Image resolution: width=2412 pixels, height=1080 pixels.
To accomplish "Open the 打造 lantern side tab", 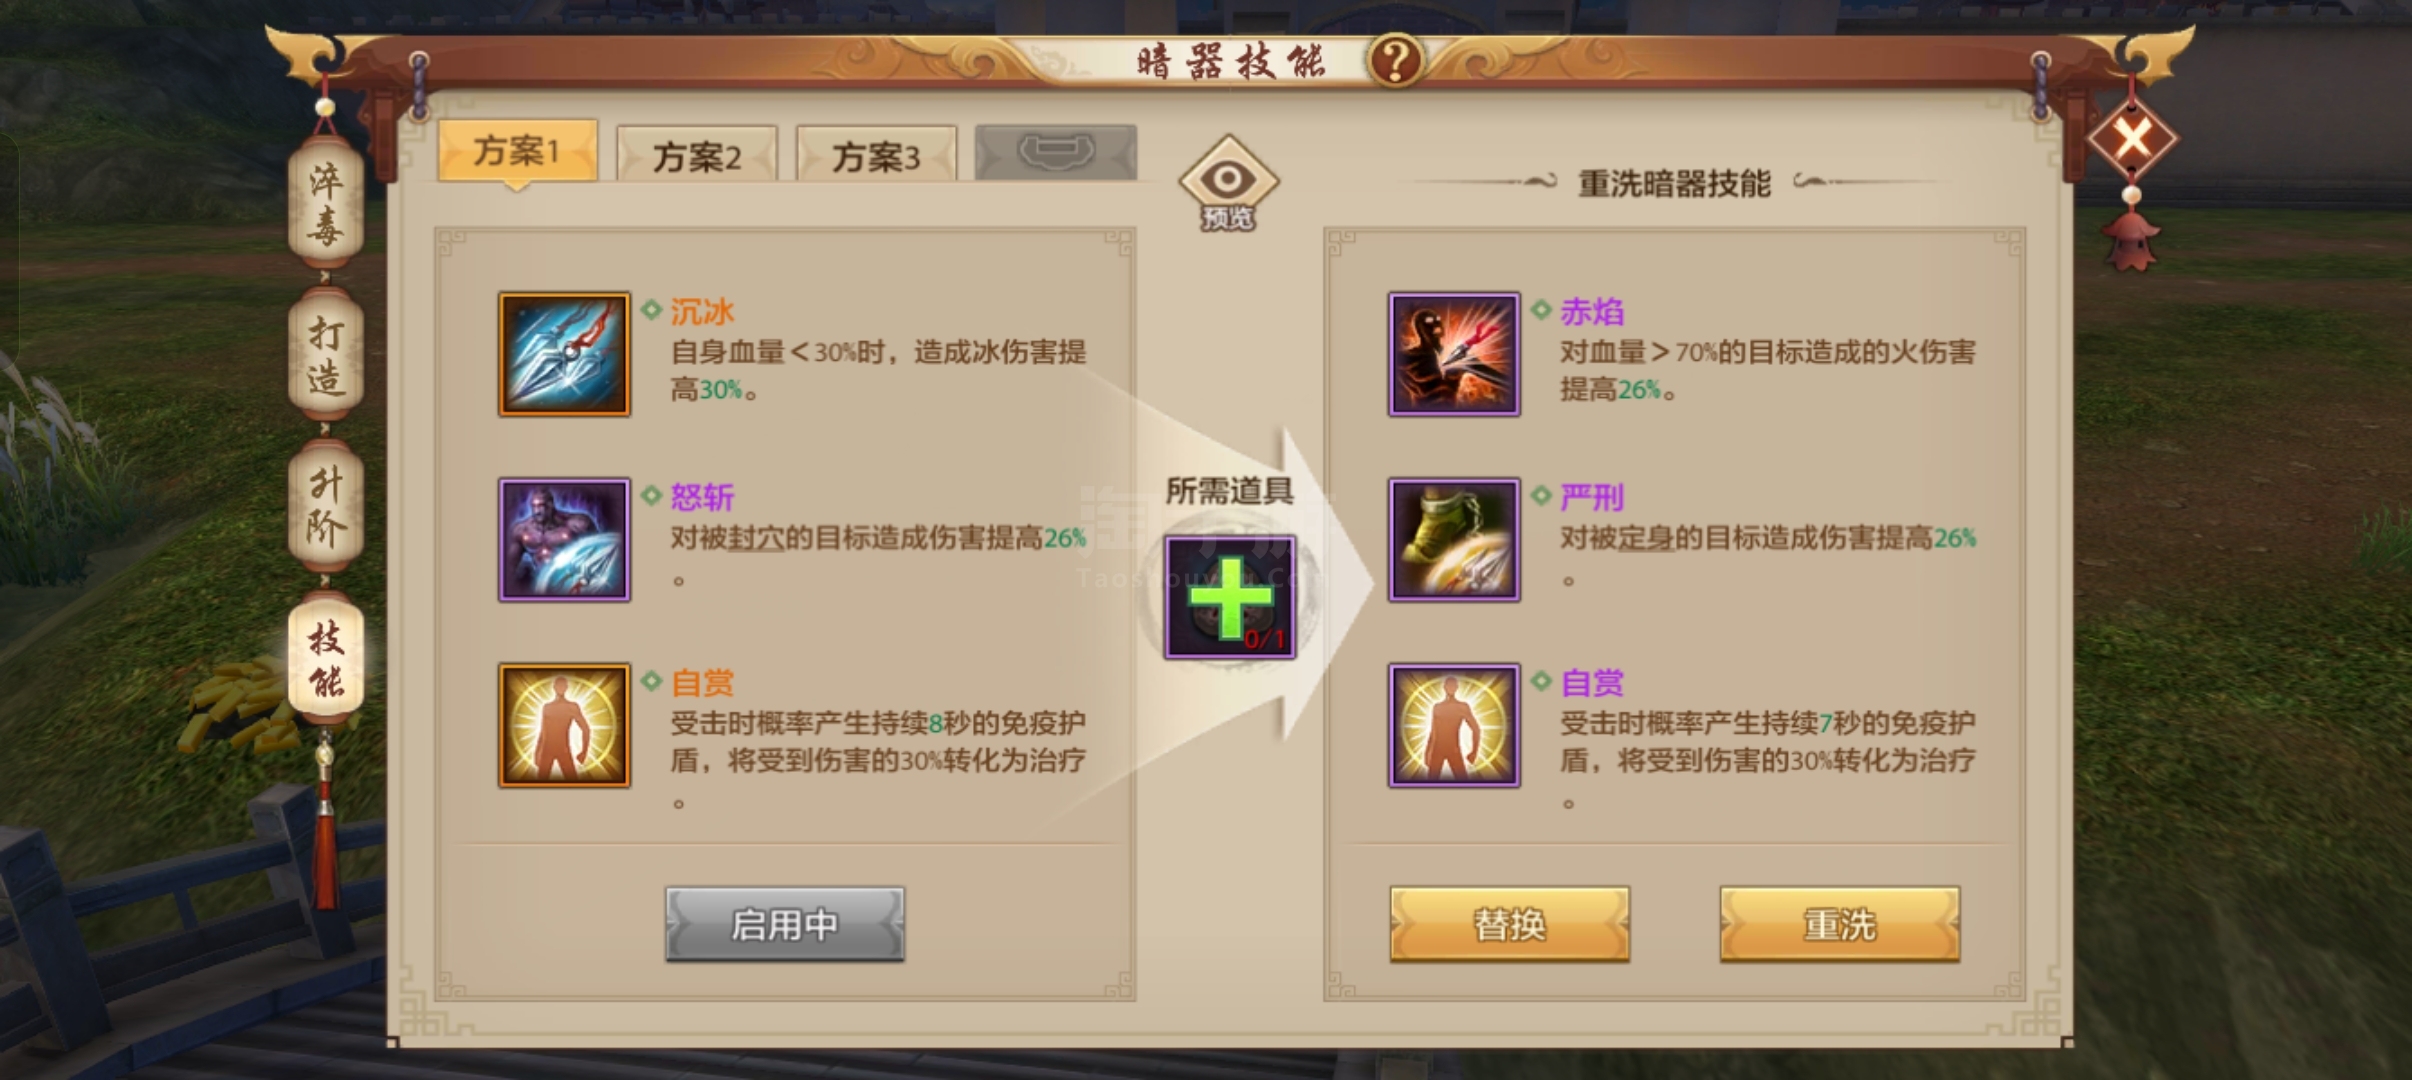I will (x=325, y=356).
